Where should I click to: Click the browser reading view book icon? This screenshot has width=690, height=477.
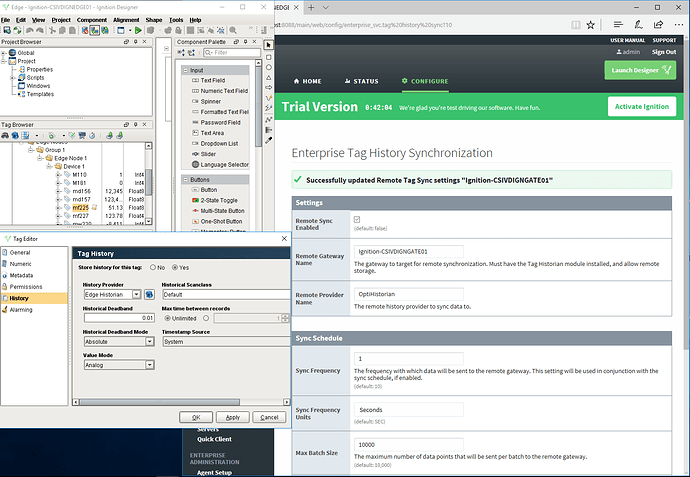576,25
